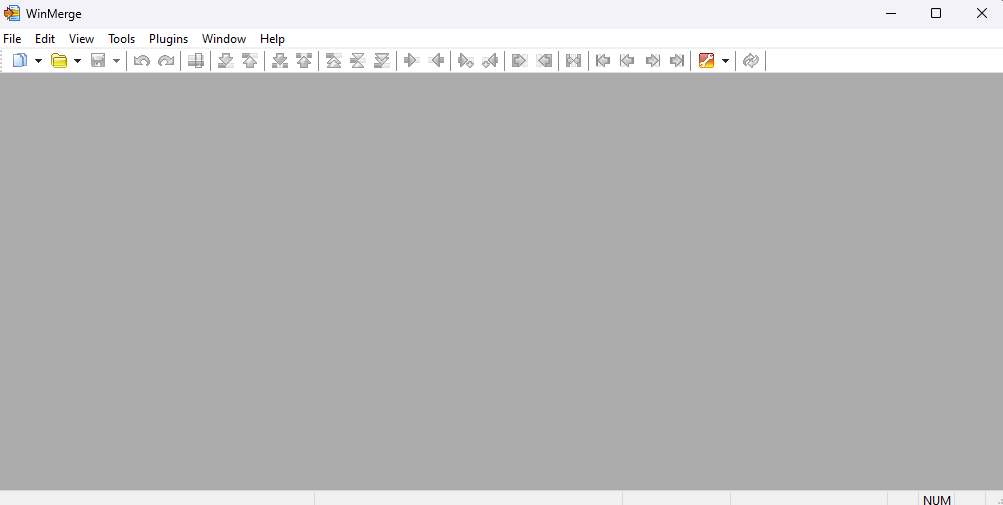Click the Refresh icon at toolbar end
This screenshot has height=505, width=1003.
751,61
